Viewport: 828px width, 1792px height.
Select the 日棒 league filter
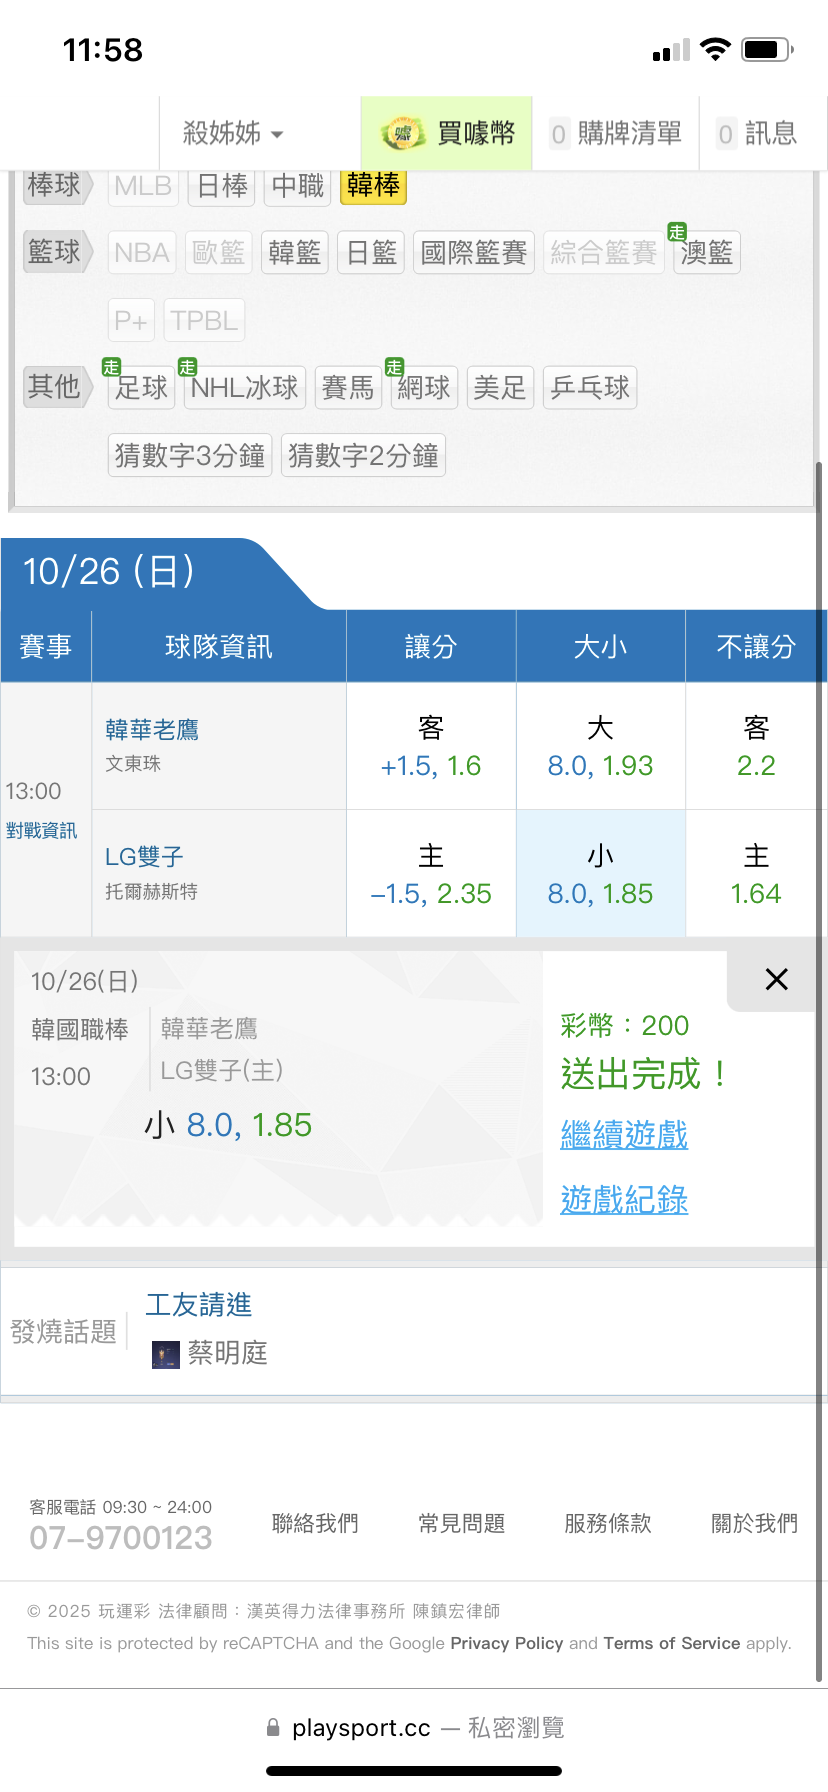[x=222, y=186]
